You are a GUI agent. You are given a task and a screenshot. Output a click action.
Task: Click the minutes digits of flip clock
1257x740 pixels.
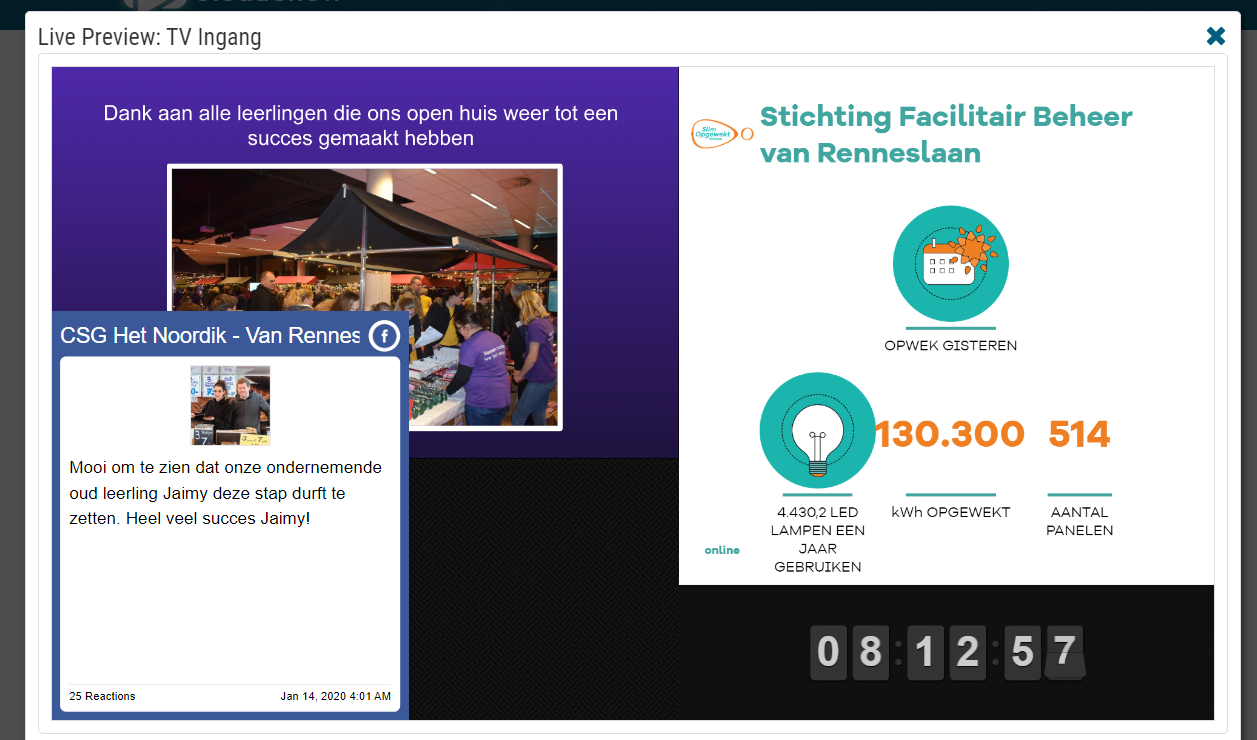[x=946, y=652]
